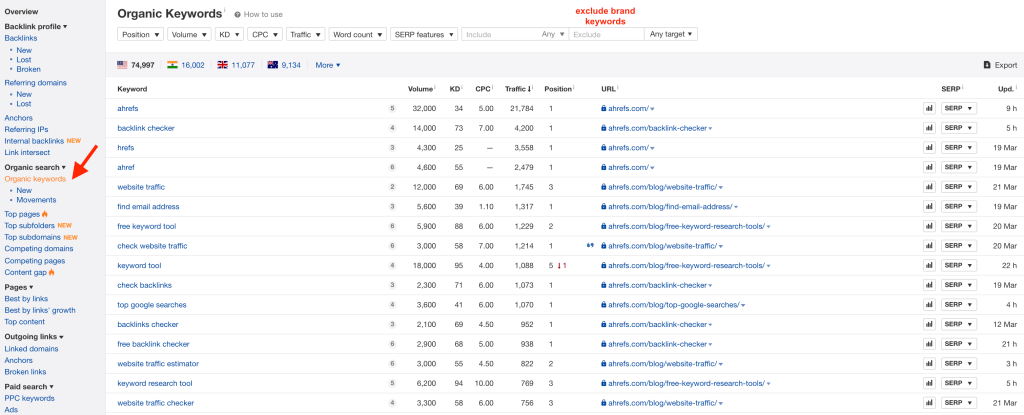Image resolution: width=1024 pixels, height=415 pixels.
Task: Open the find email address keyword link
Action: click(x=148, y=207)
